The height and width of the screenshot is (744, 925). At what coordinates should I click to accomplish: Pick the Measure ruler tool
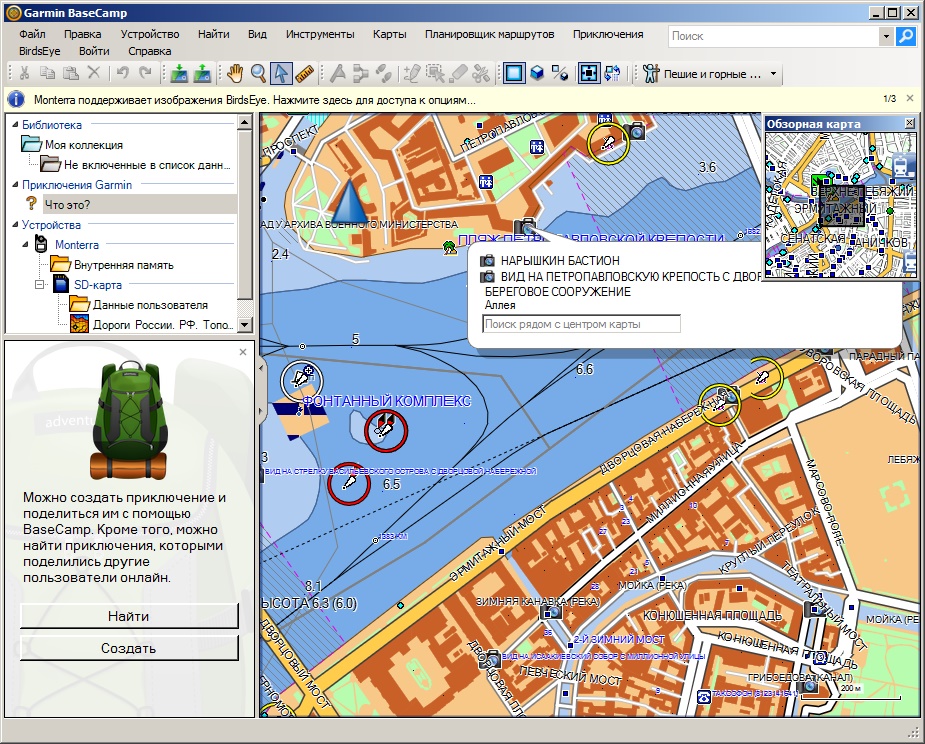tap(305, 73)
